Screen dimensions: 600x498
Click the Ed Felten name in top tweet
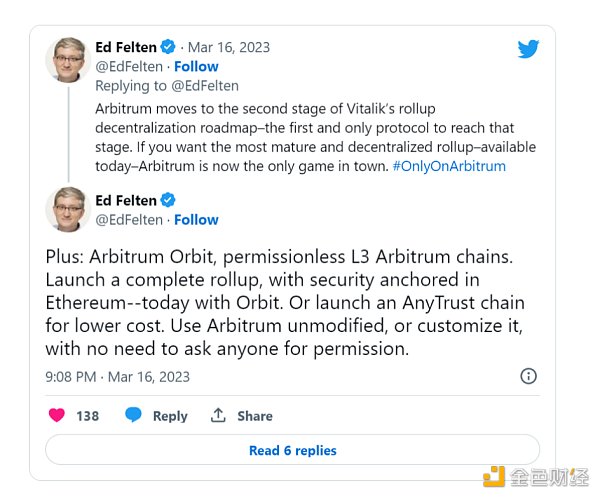click(124, 47)
